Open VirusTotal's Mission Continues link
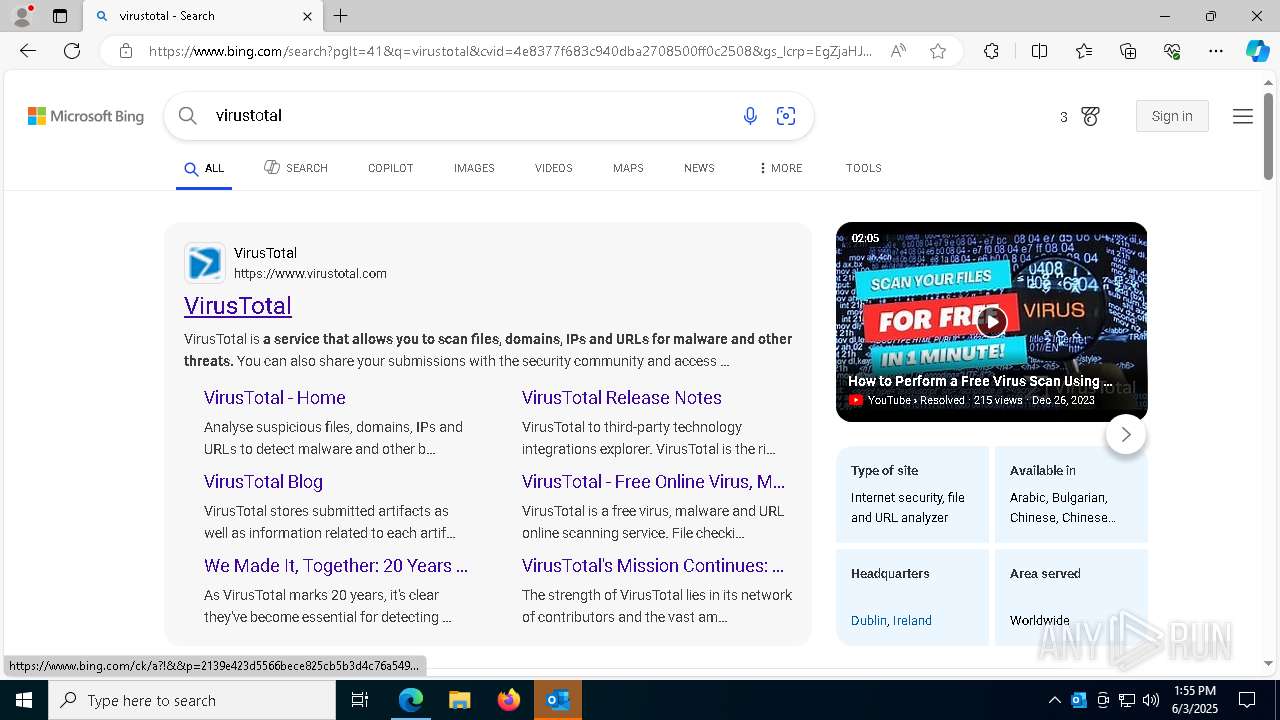 pyautogui.click(x=653, y=566)
